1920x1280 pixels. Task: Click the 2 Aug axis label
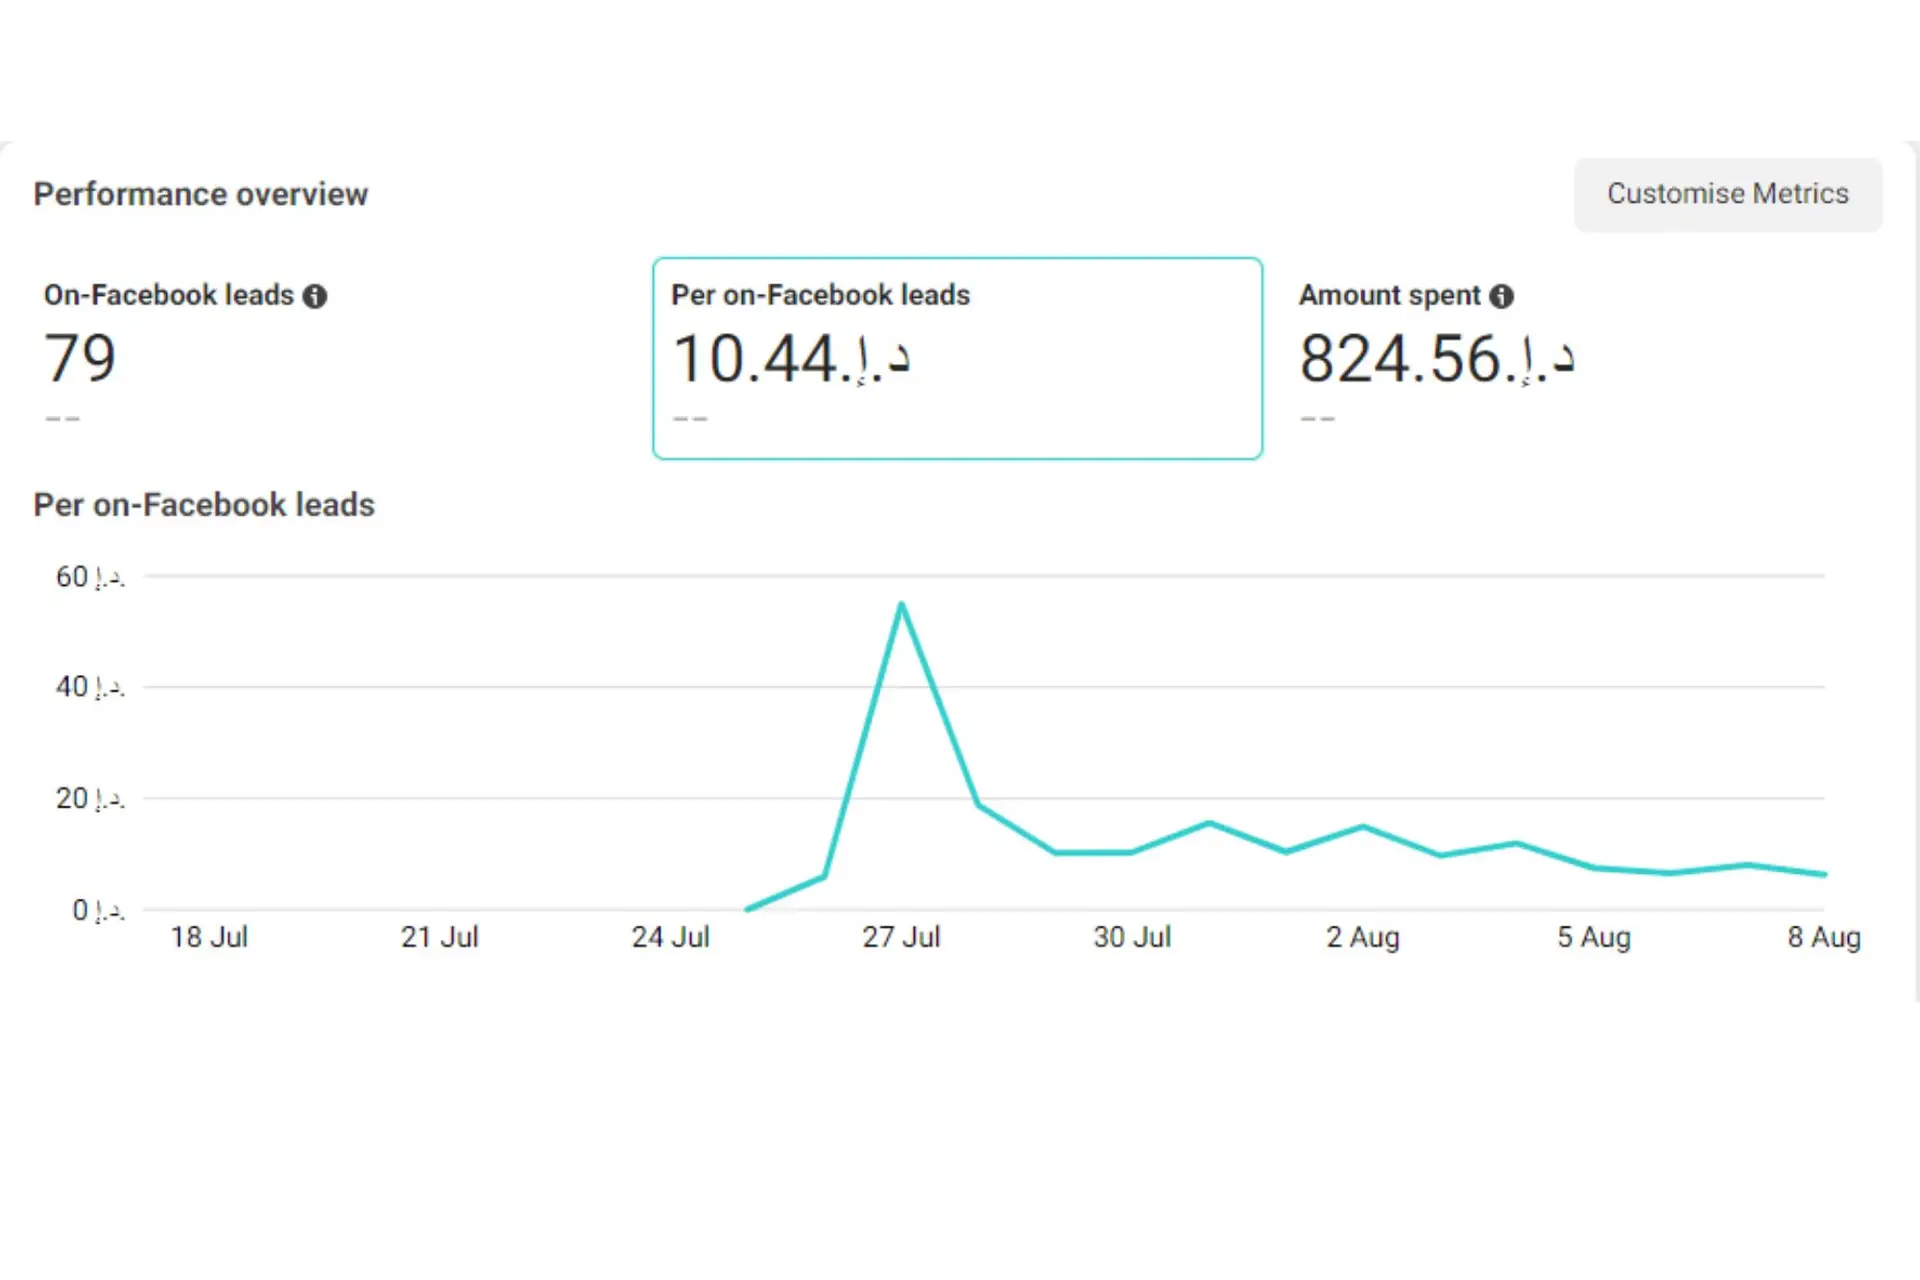coord(1362,937)
